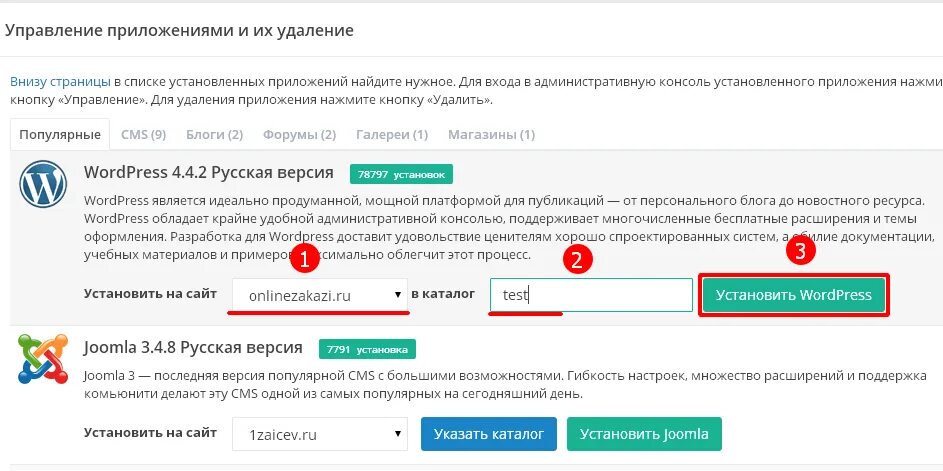Click the Указать каталог button
The width and height of the screenshot is (943, 471).
tap(489, 434)
